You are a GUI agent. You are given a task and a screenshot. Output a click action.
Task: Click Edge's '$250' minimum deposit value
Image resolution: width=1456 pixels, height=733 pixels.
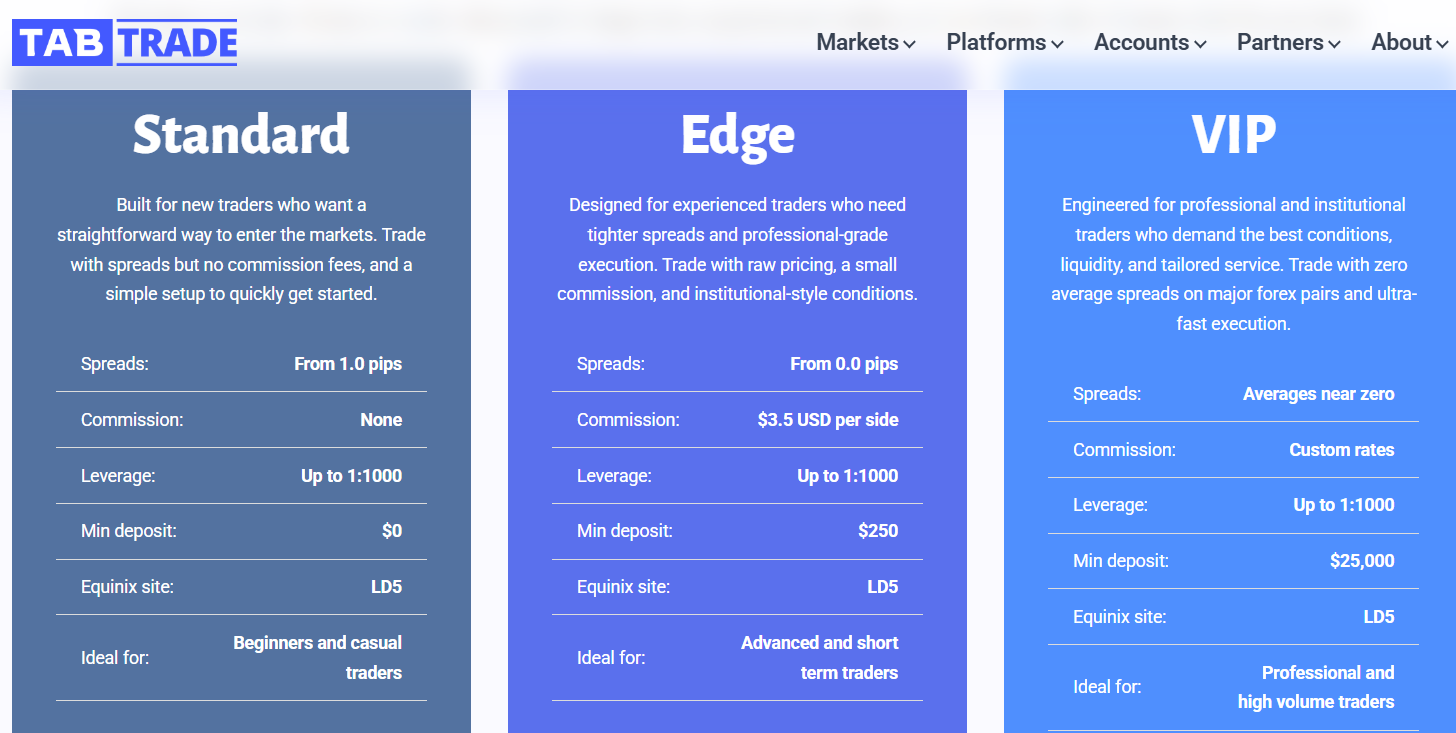878,531
